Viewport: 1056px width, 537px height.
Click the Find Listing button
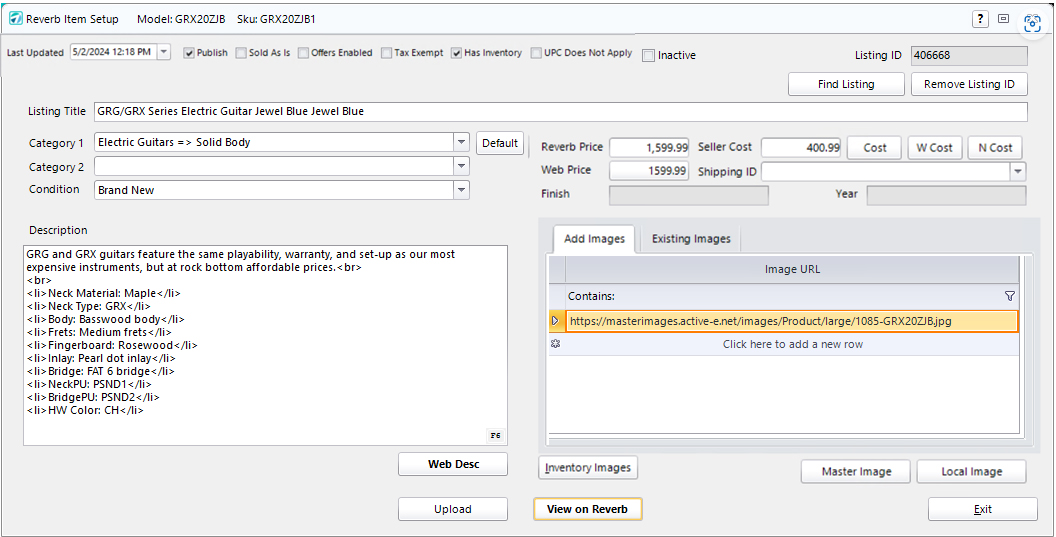(x=846, y=84)
